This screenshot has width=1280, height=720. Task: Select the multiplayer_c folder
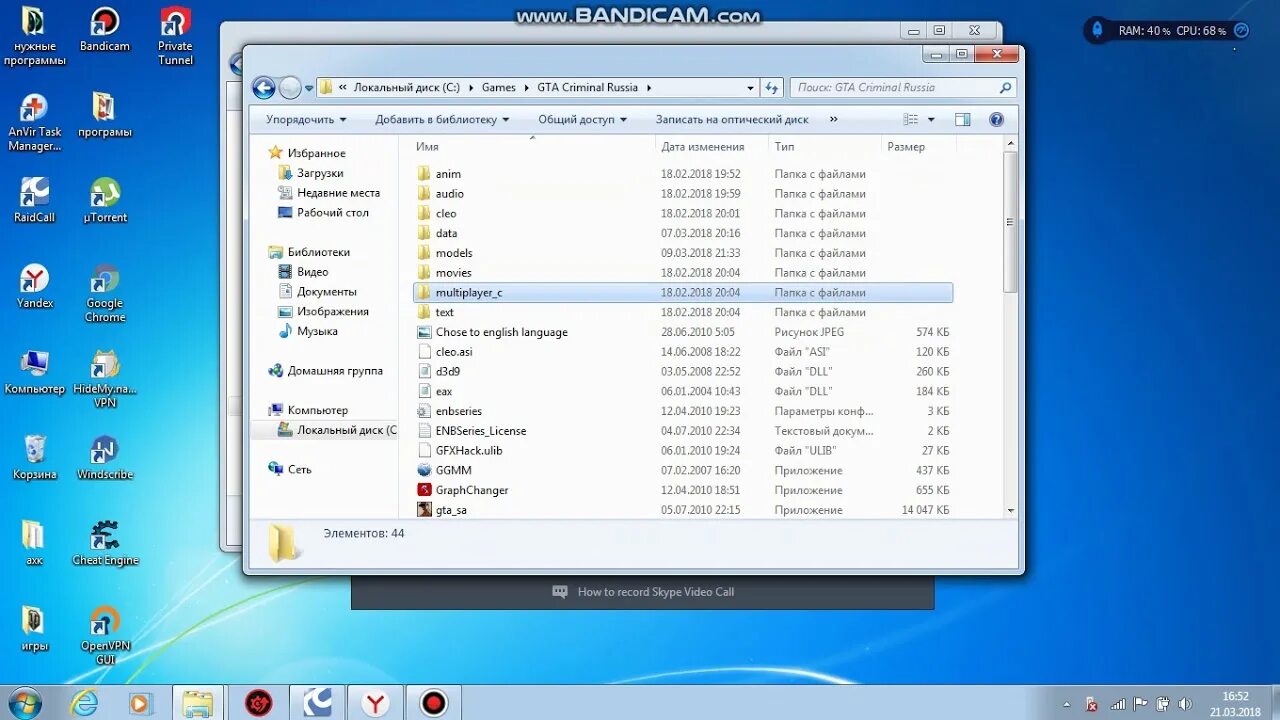pos(683,292)
